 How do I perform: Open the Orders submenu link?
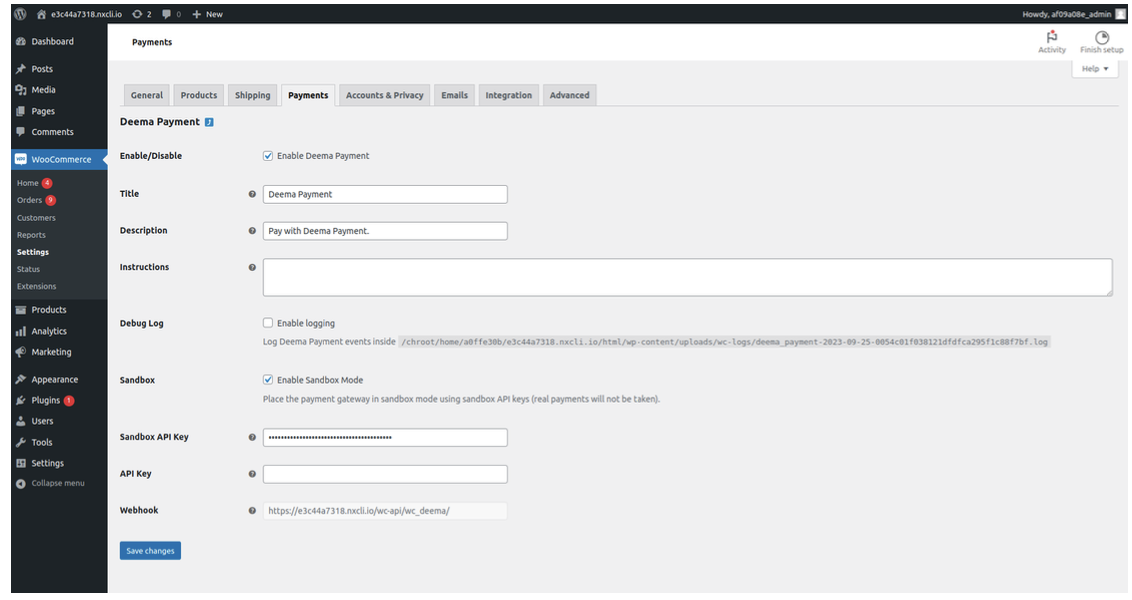[30, 200]
